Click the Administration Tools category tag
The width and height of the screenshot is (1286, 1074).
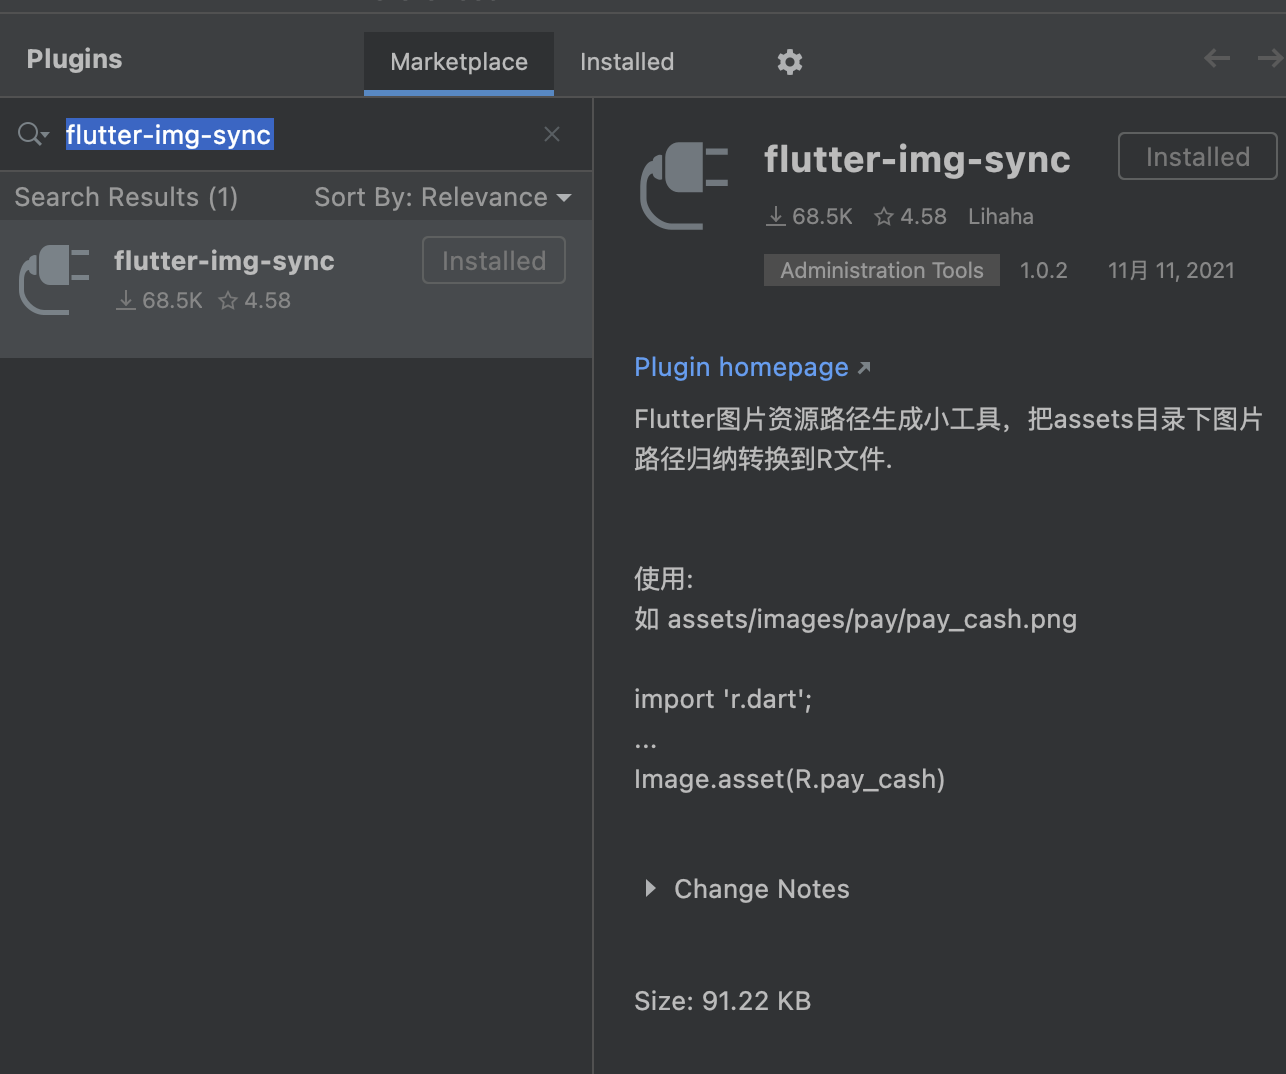pyautogui.click(x=881, y=269)
